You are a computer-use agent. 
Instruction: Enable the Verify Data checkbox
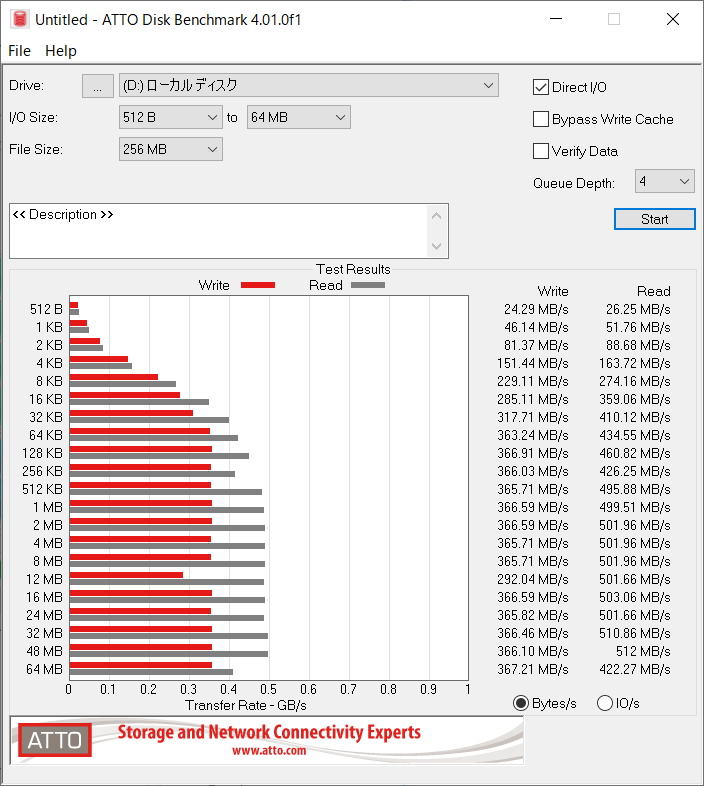coord(541,151)
